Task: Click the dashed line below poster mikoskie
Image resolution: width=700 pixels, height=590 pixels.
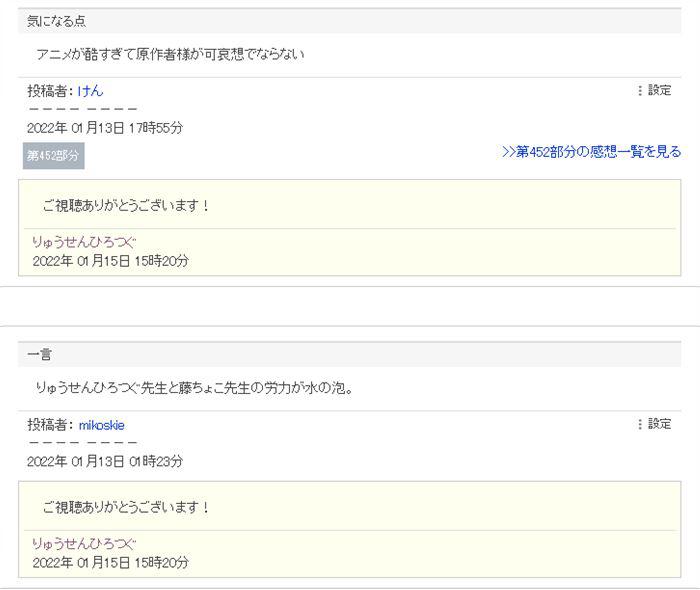Action: click(x=82, y=443)
